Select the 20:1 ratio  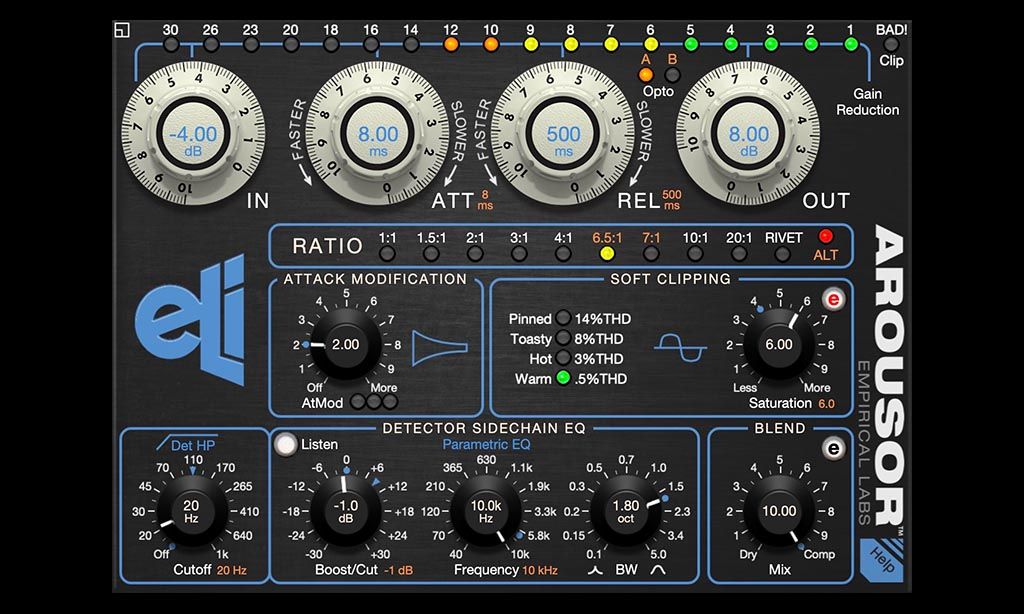pos(739,253)
